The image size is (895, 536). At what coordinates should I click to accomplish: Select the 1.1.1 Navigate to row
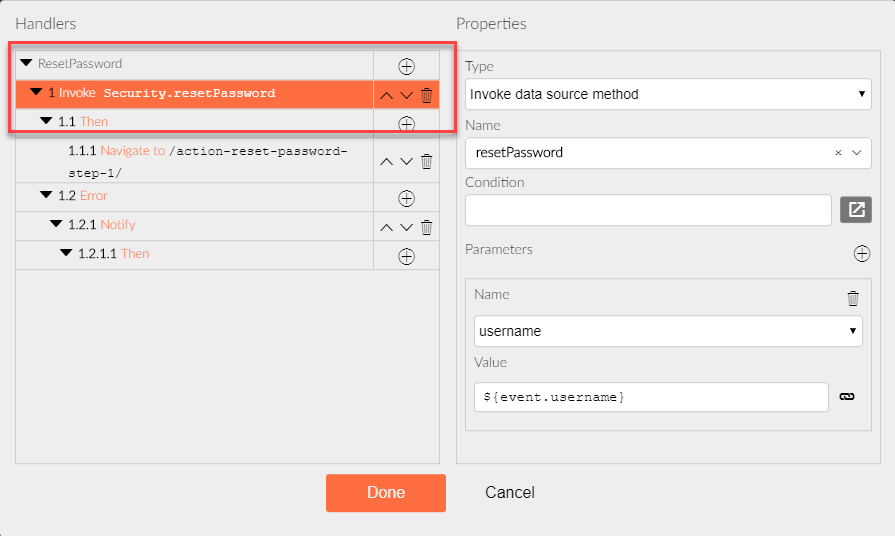[x=195, y=162]
